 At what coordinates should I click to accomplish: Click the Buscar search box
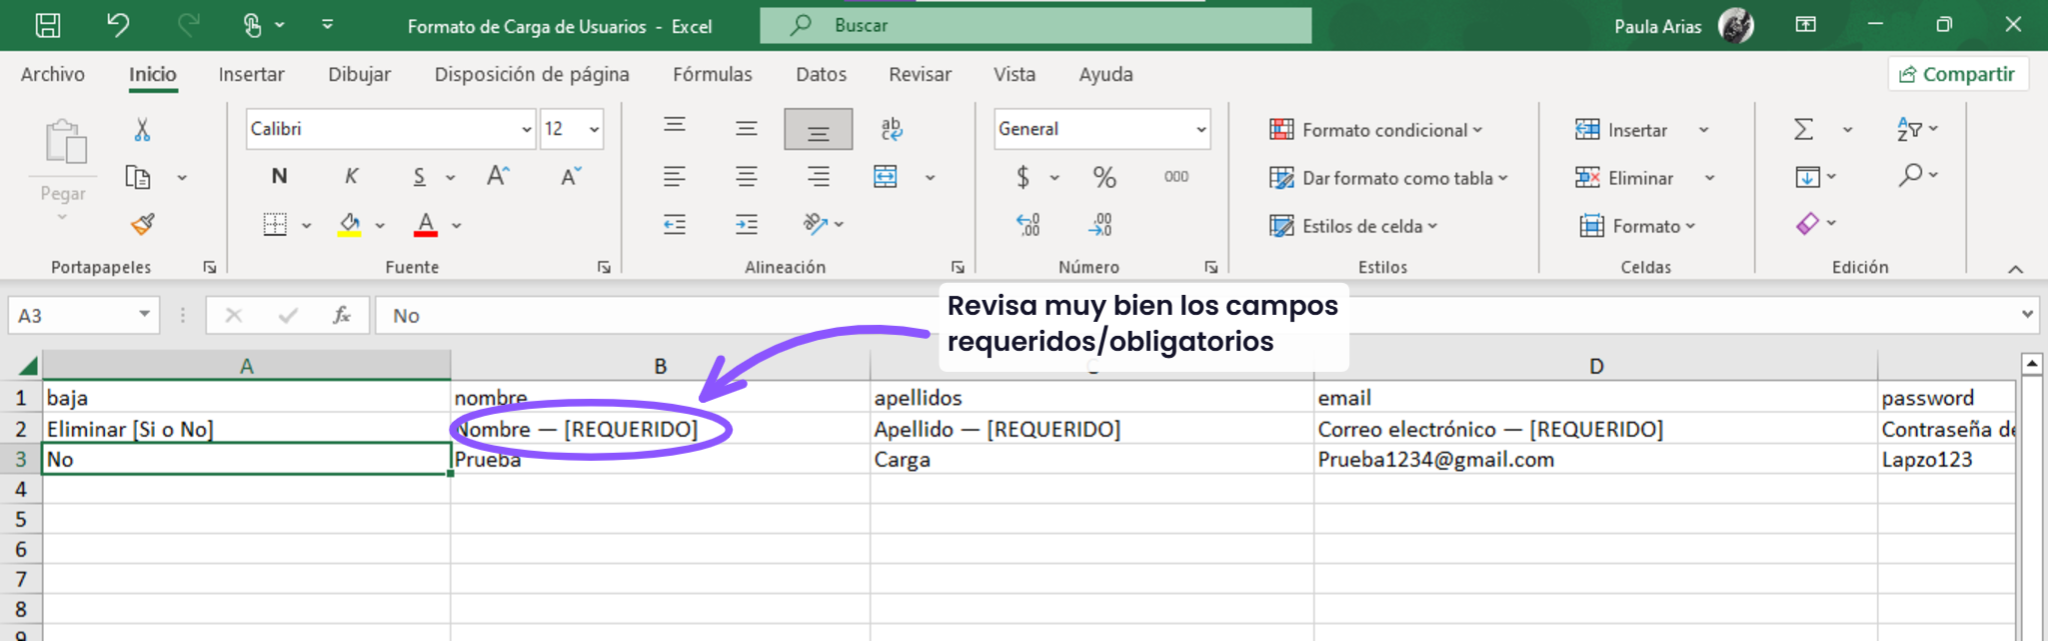1036,25
